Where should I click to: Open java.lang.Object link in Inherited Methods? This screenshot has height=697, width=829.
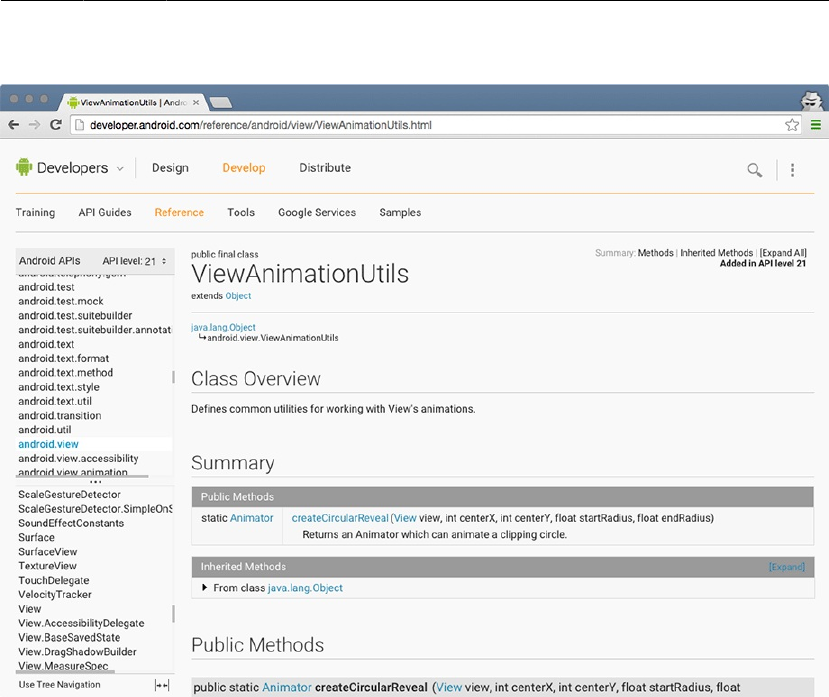305,588
